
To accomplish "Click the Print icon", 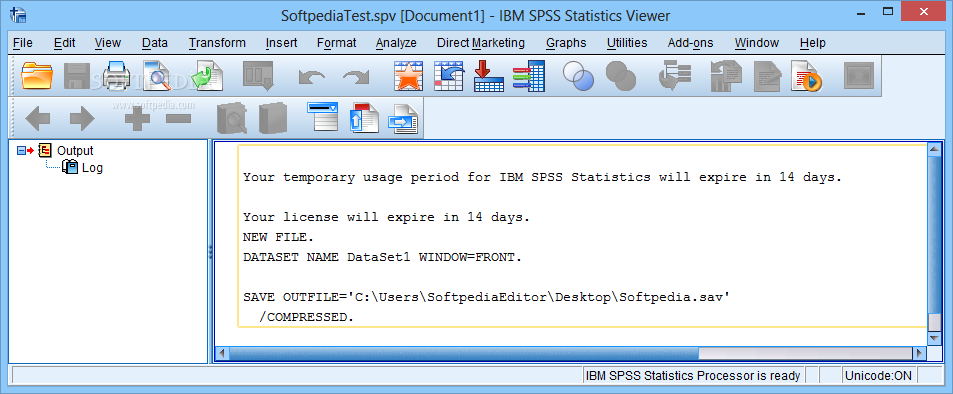I will [x=117, y=76].
